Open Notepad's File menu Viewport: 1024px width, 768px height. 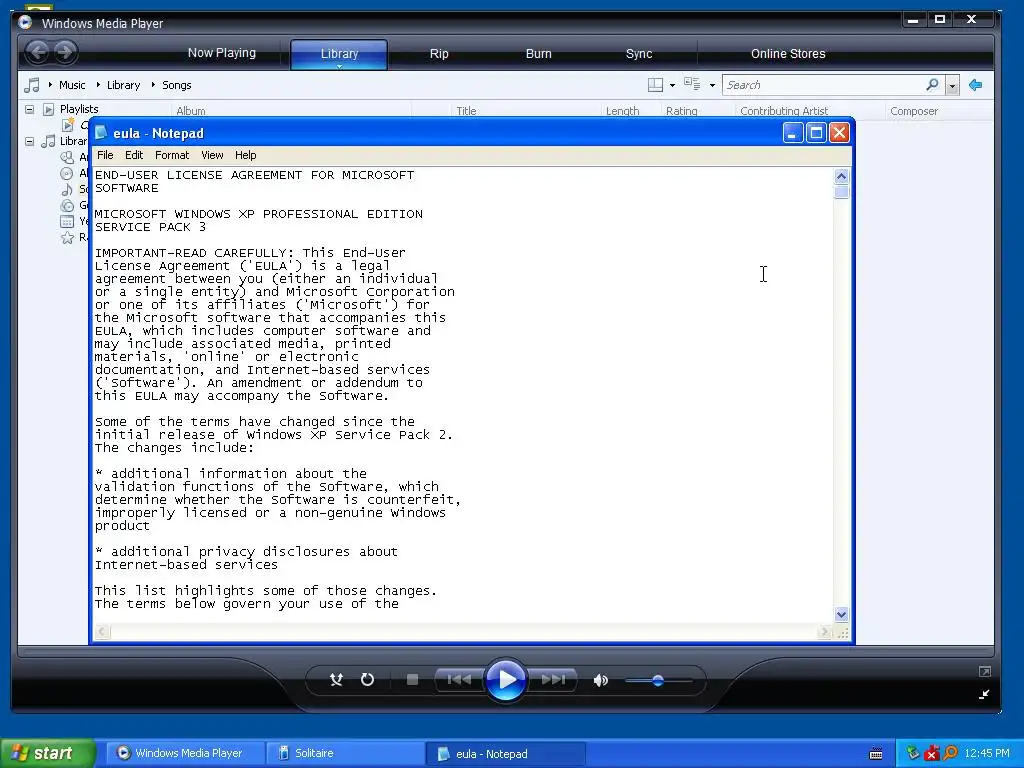pos(105,155)
